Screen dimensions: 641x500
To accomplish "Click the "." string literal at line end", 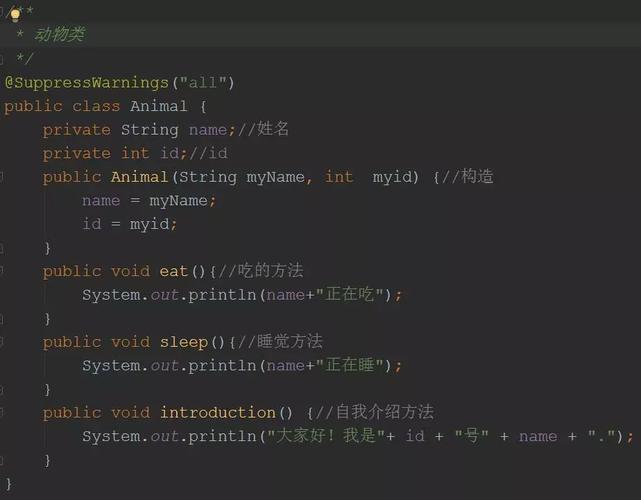I will point(601,436).
